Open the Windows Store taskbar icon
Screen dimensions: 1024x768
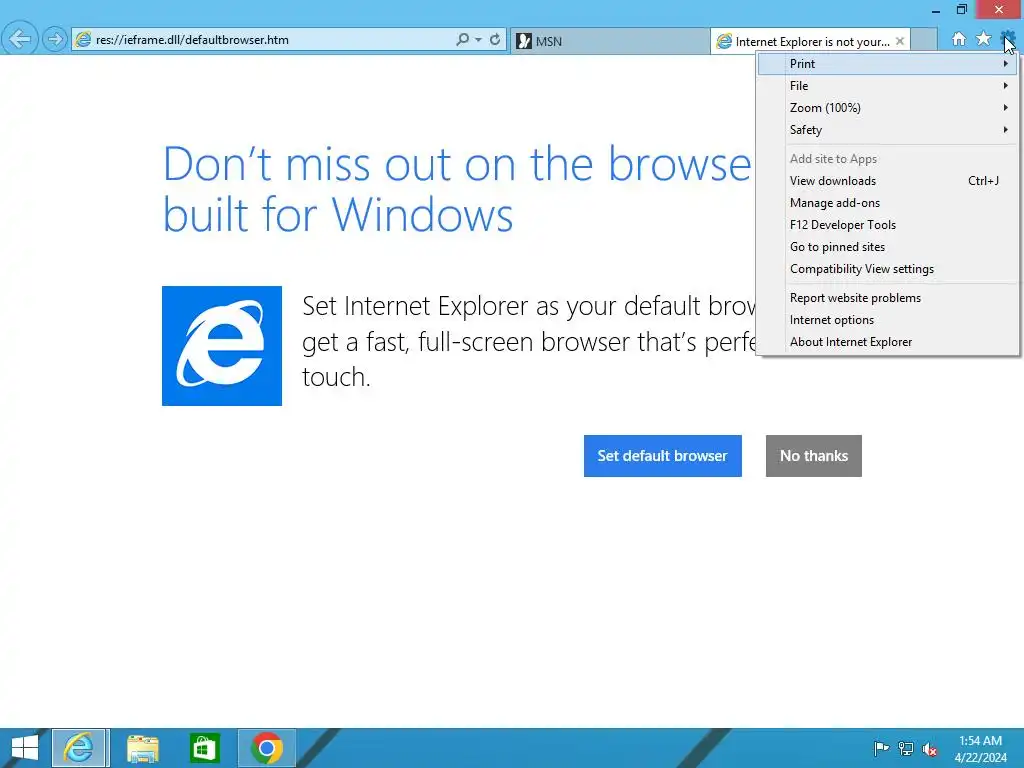(204, 748)
